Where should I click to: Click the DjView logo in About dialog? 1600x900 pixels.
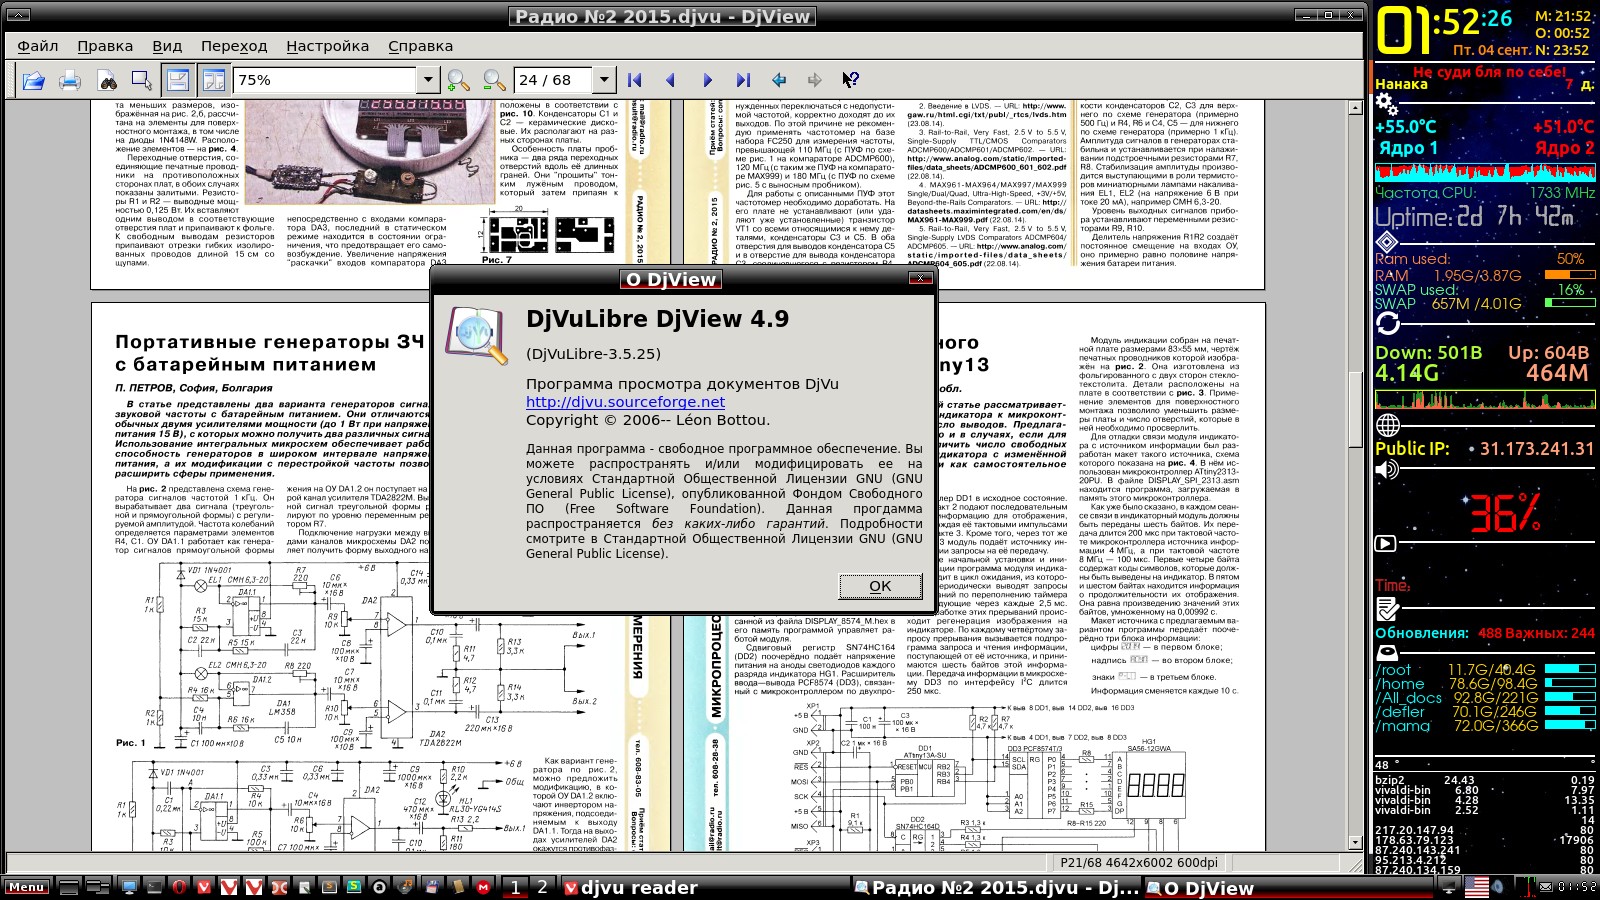tap(477, 337)
